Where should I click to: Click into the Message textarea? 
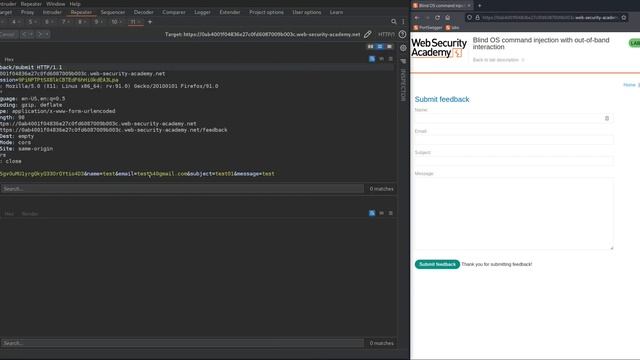514,213
